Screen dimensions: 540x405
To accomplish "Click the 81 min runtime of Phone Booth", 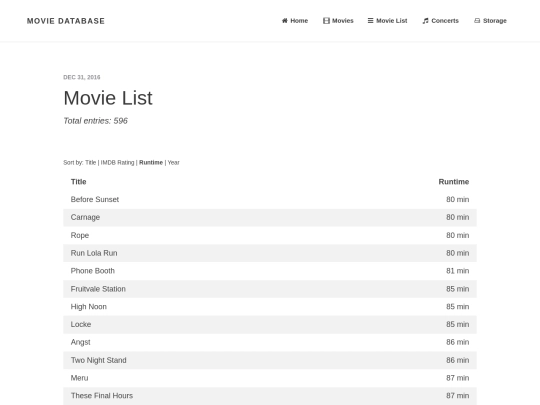I will (457, 271).
